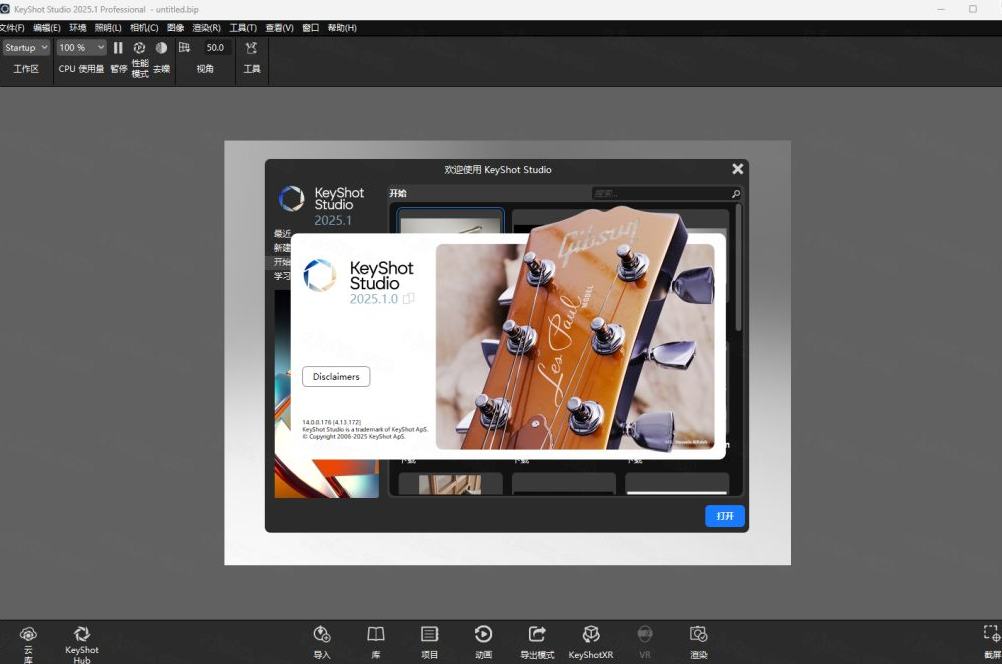Open the 环境 menu
Image resolution: width=1002 pixels, height=664 pixels.
[77, 28]
